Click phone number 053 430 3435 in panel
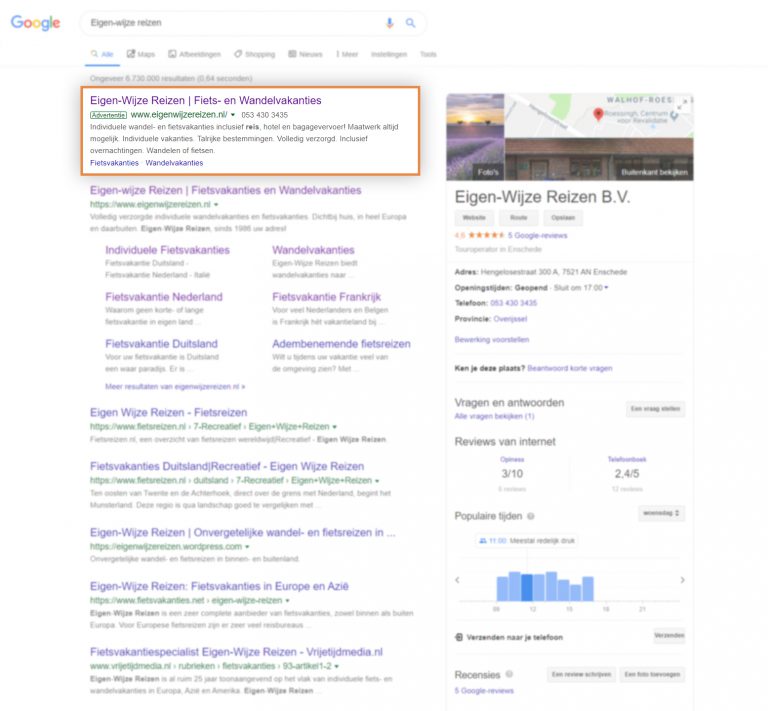Image resolution: width=768 pixels, height=711 pixels. pos(513,303)
